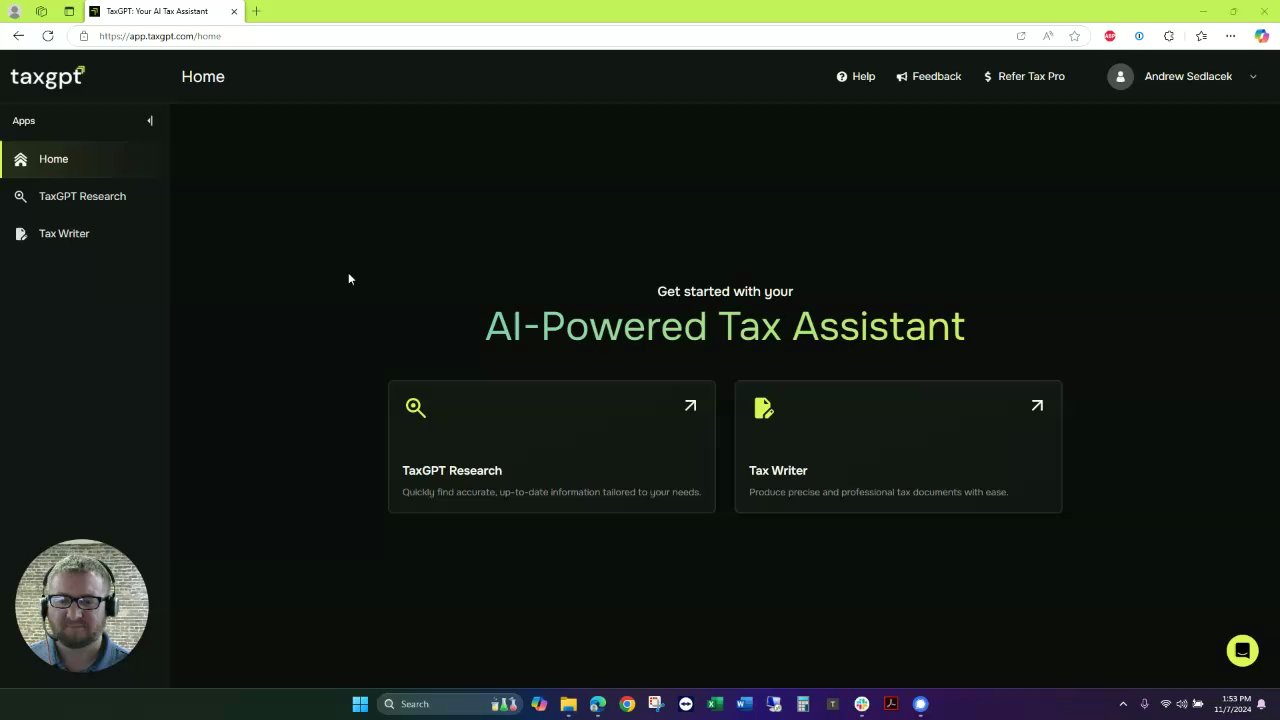
Task: Add this page to favorites star
Action: coord(1074,36)
